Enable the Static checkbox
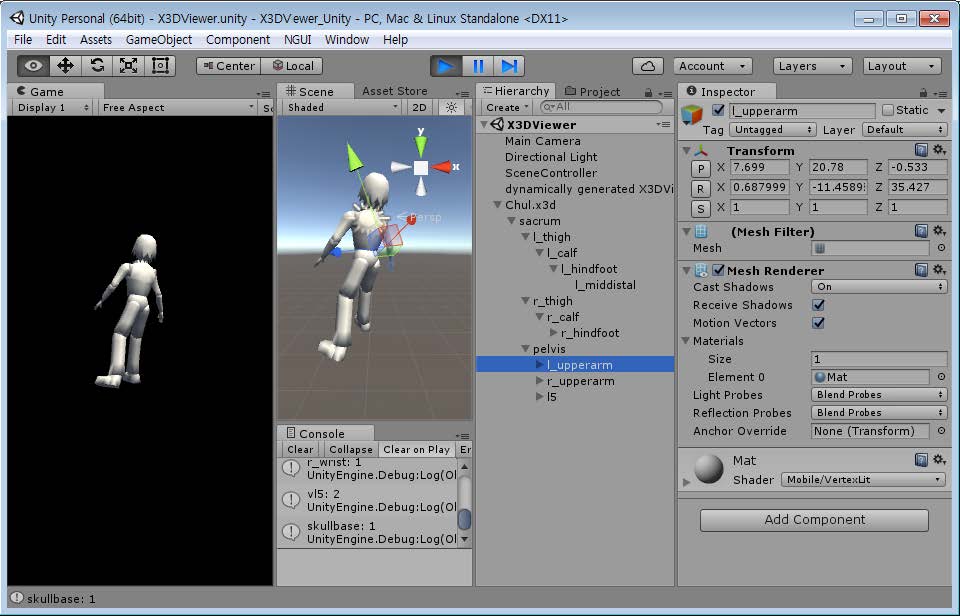This screenshot has width=960, height=616. [x=888, y=110]
